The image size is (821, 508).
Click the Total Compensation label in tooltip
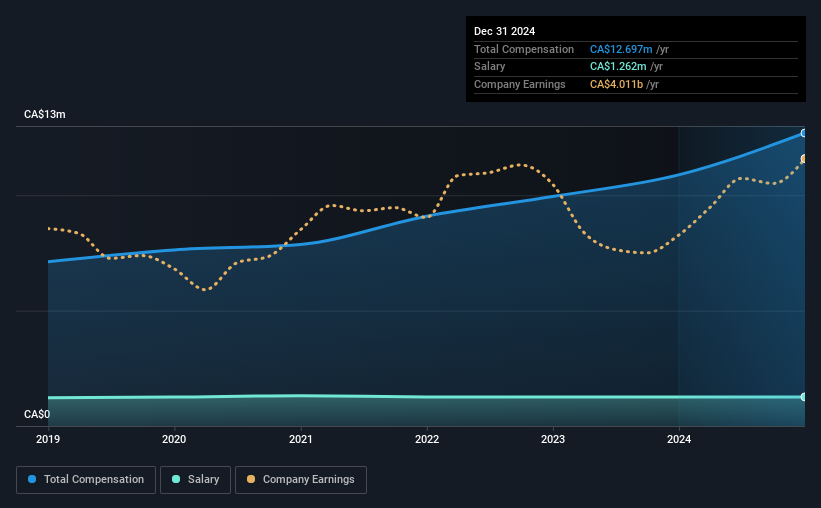pos(524,49)
